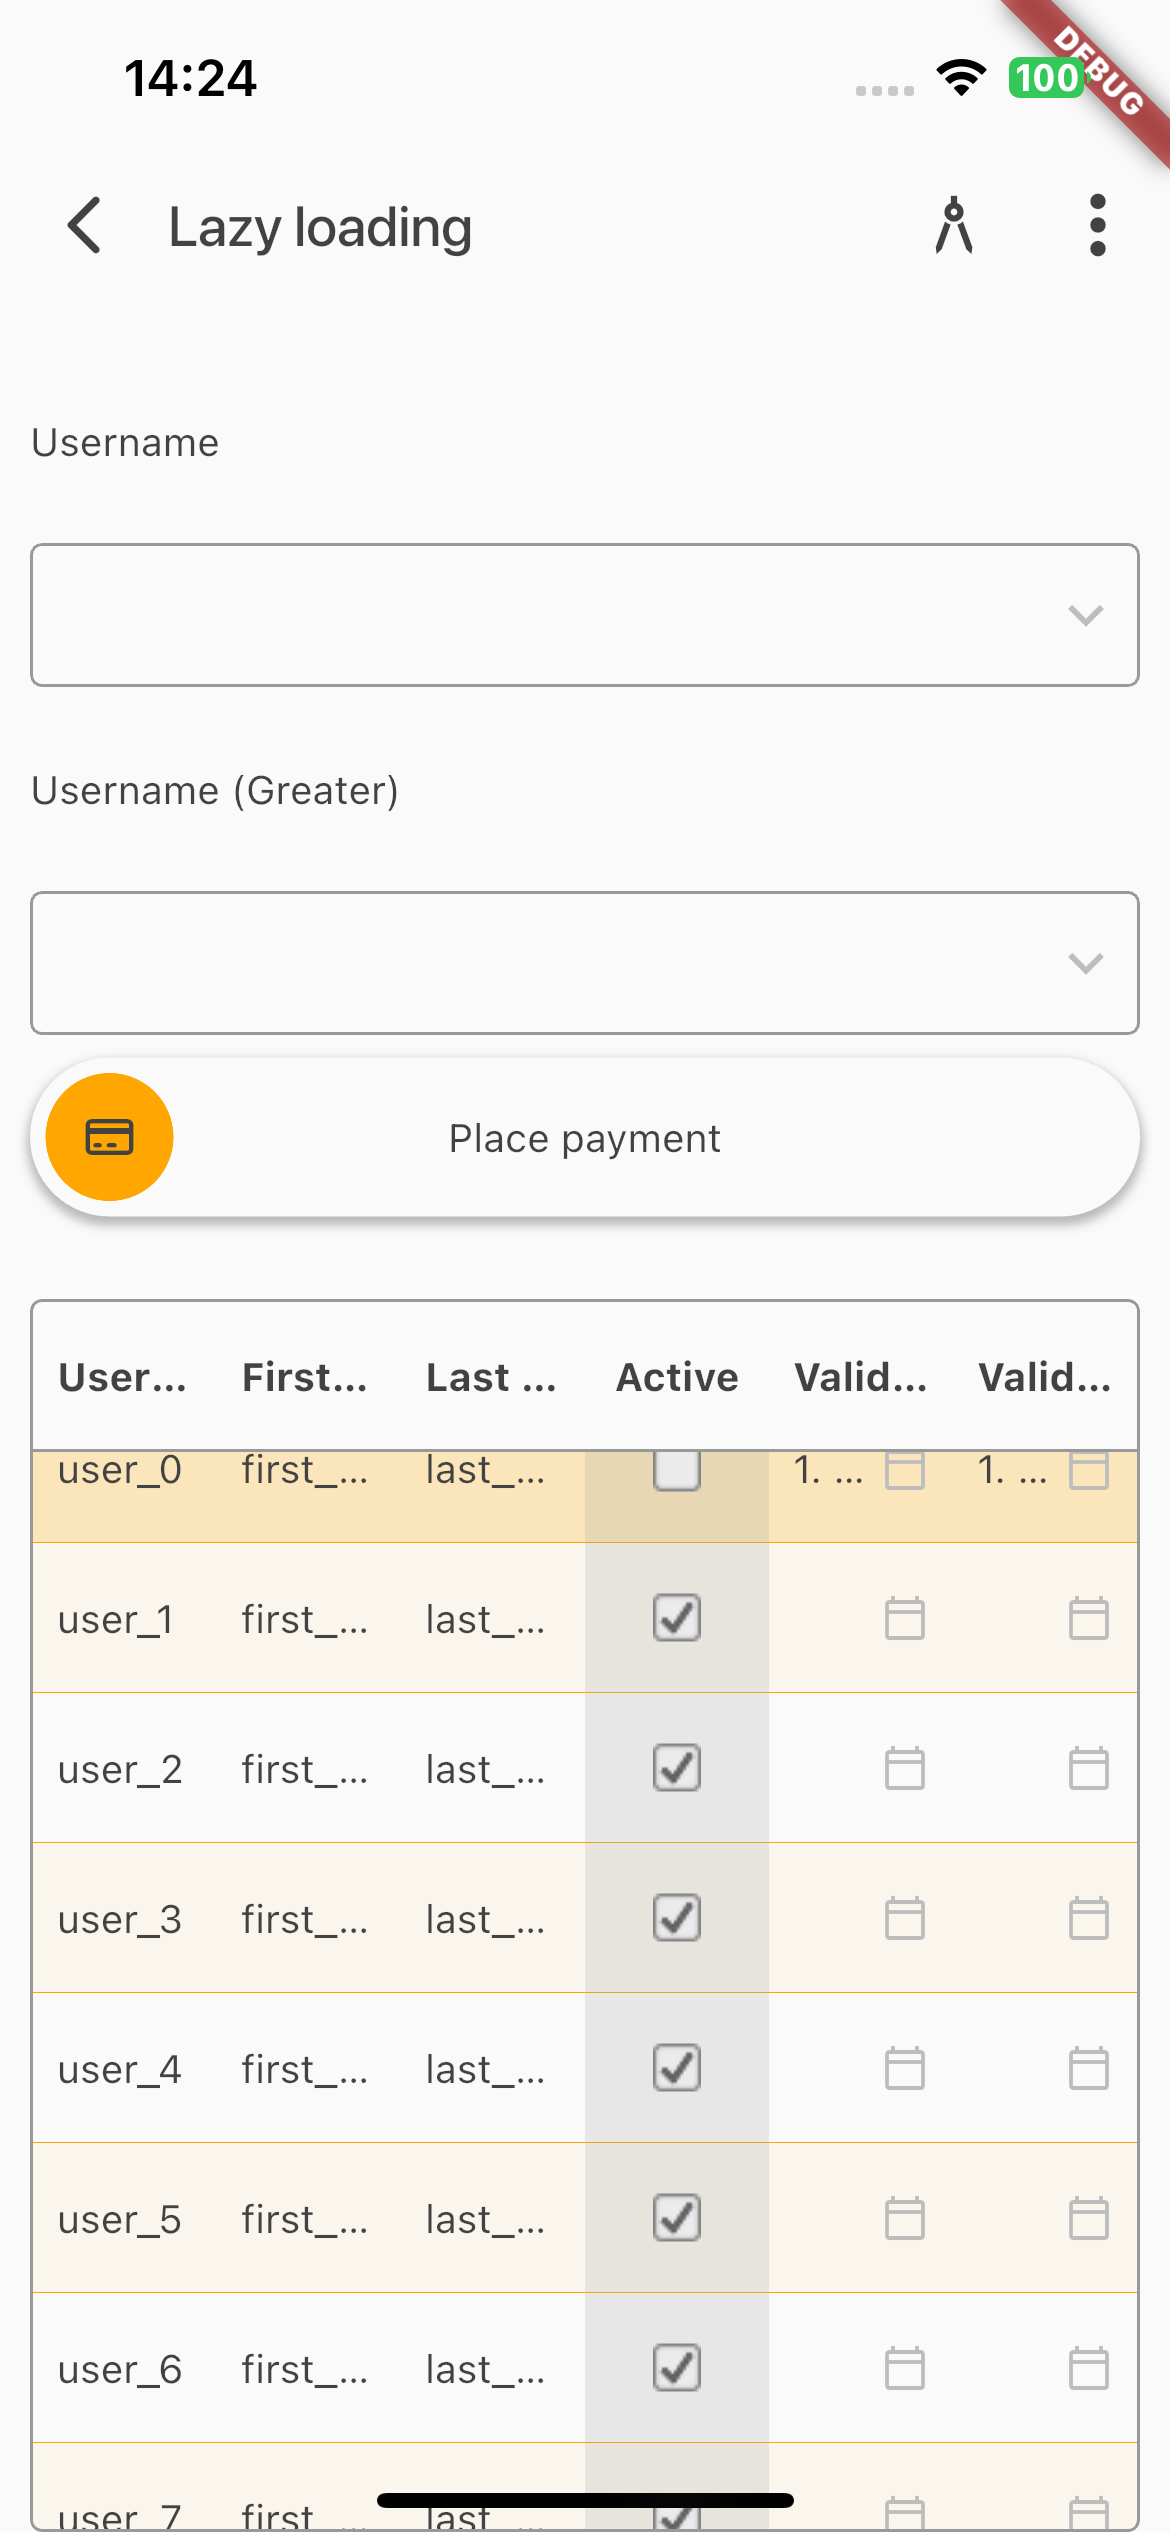Open first calendar picker for user_1
The image size is (1170, 2532).
(x=904, y=1618)
